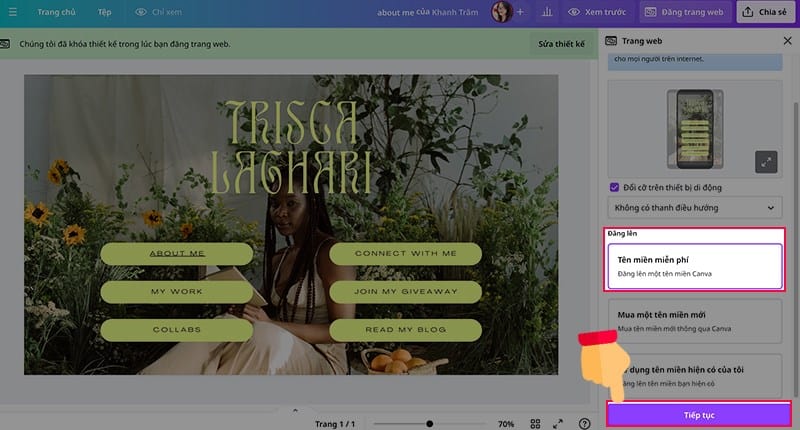Viewport: 800px width, 430px height.
Task: Click the zoom slider handle
Action: pos(430,423)
